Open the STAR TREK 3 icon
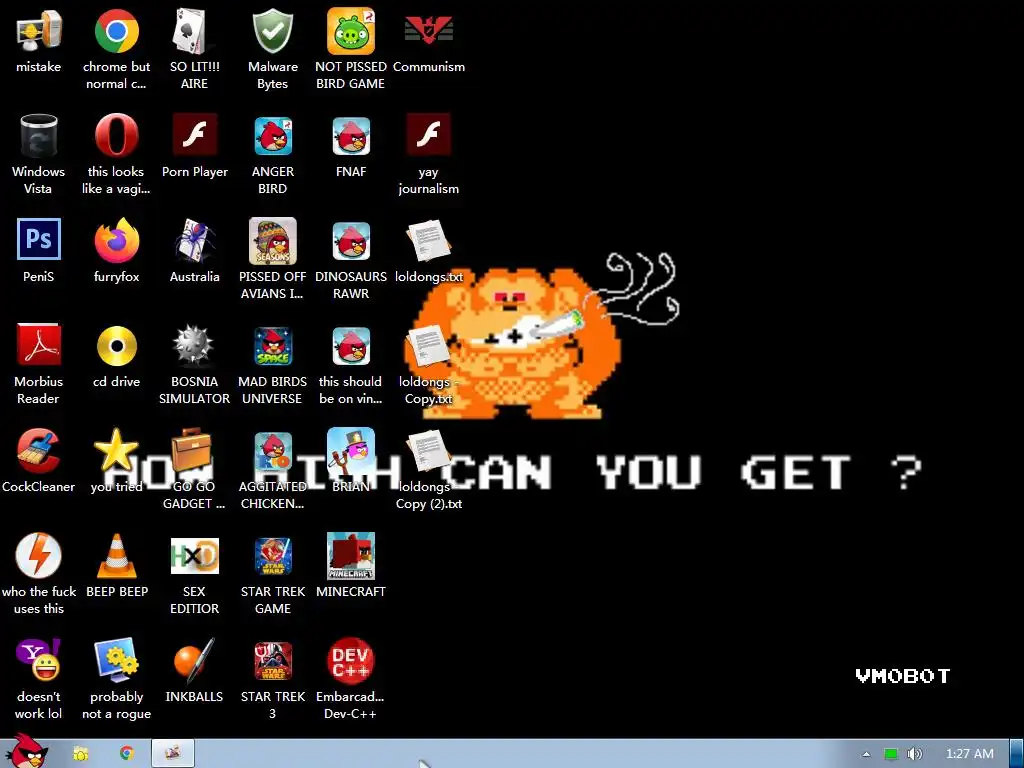 tap(272, 661)
